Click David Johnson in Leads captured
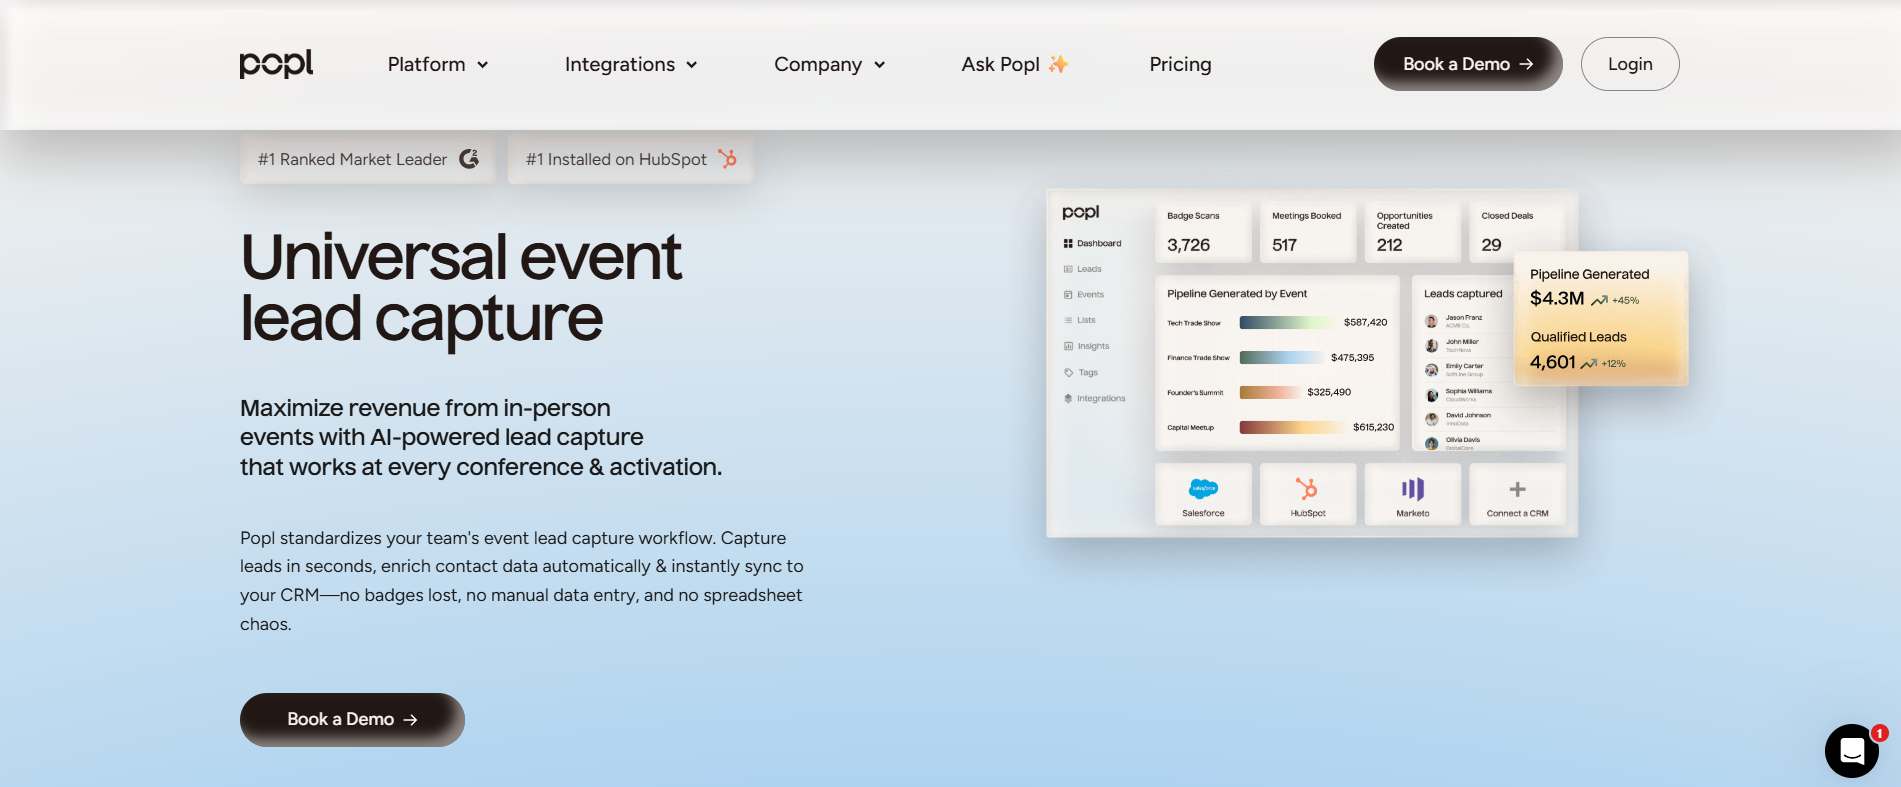 coord(1468,415)
